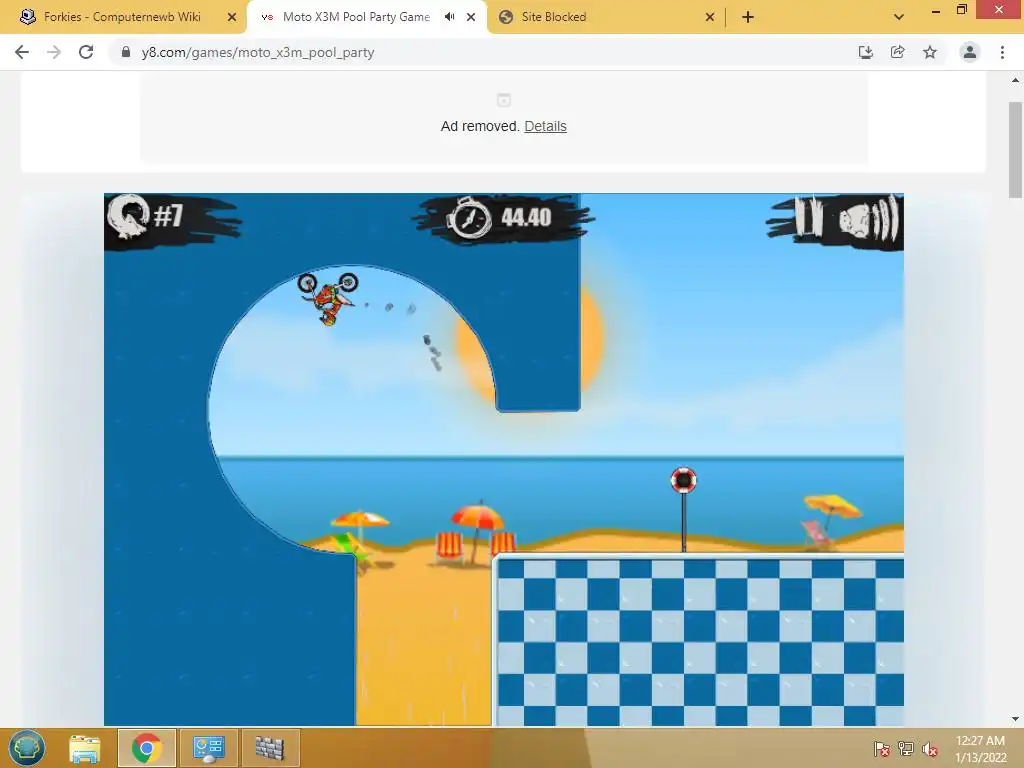Image resolution: width=1024 pixels, height=768 pixels.
Task: Open Action Center flag in tray
Action: coord(882,749)
